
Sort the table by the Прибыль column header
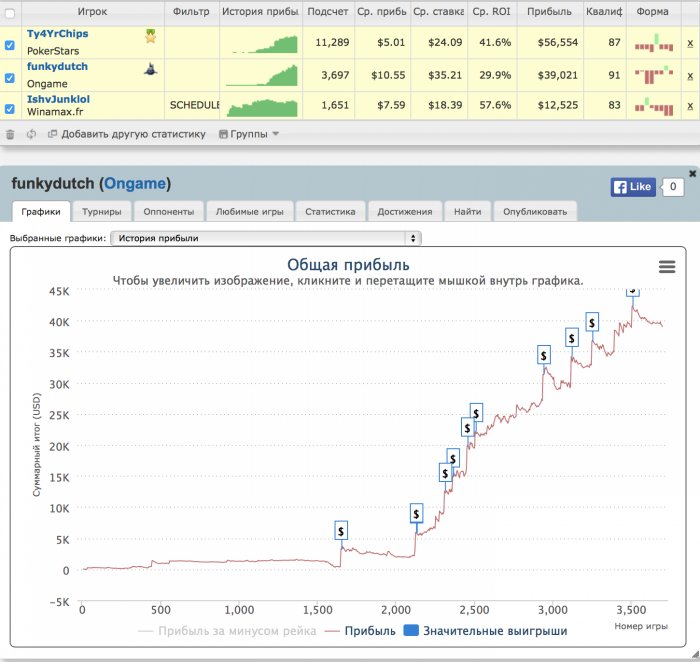click(x=549, y=12)
